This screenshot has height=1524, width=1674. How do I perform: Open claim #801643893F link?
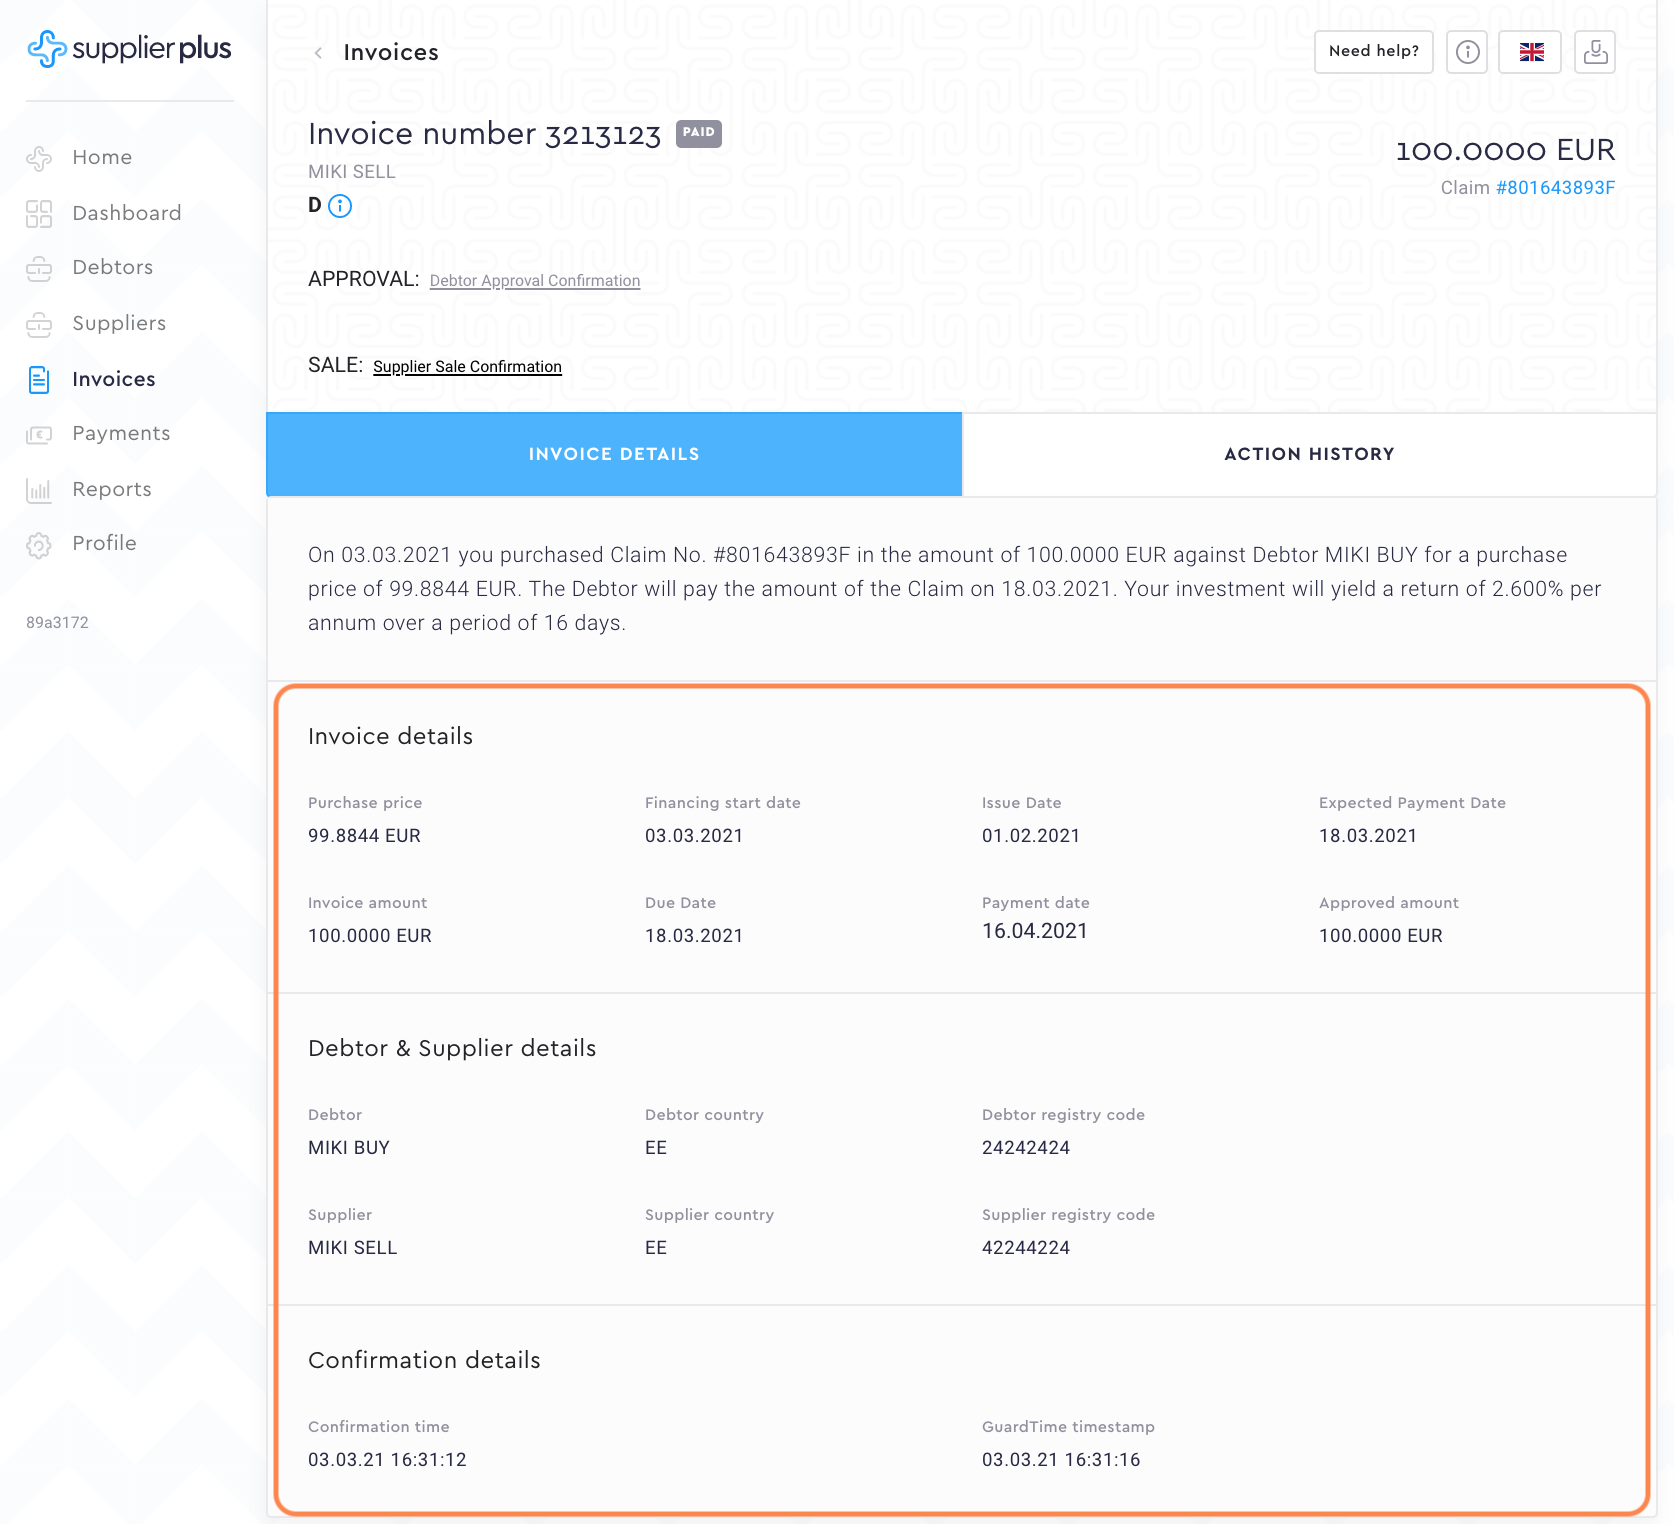tap(1555, 188)
